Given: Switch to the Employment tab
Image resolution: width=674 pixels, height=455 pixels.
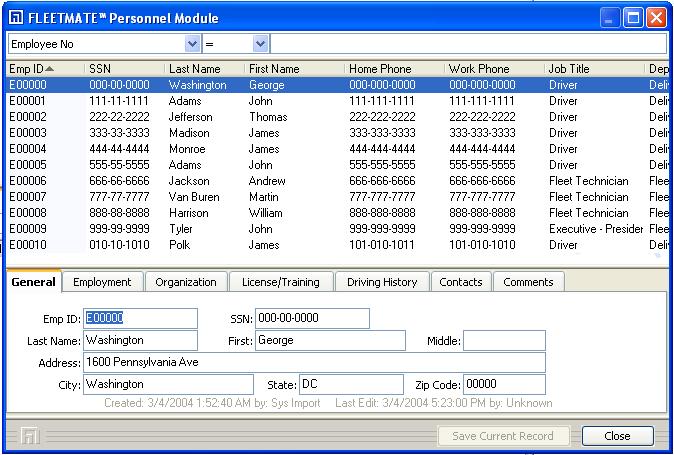Looking at the screenshot, I should coord(102,282).
